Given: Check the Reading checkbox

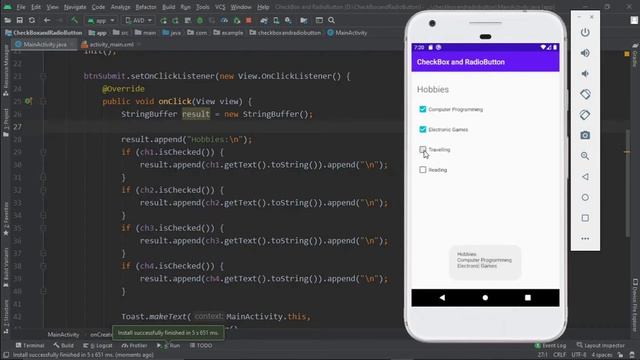Looking at the screenshot, I should point(422,170).
